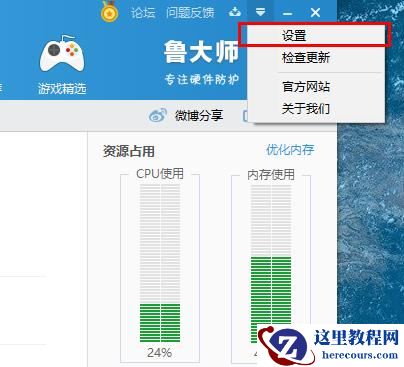Click 优化内存 link
This screenshot has width=404, height=367.
point(290,150)
